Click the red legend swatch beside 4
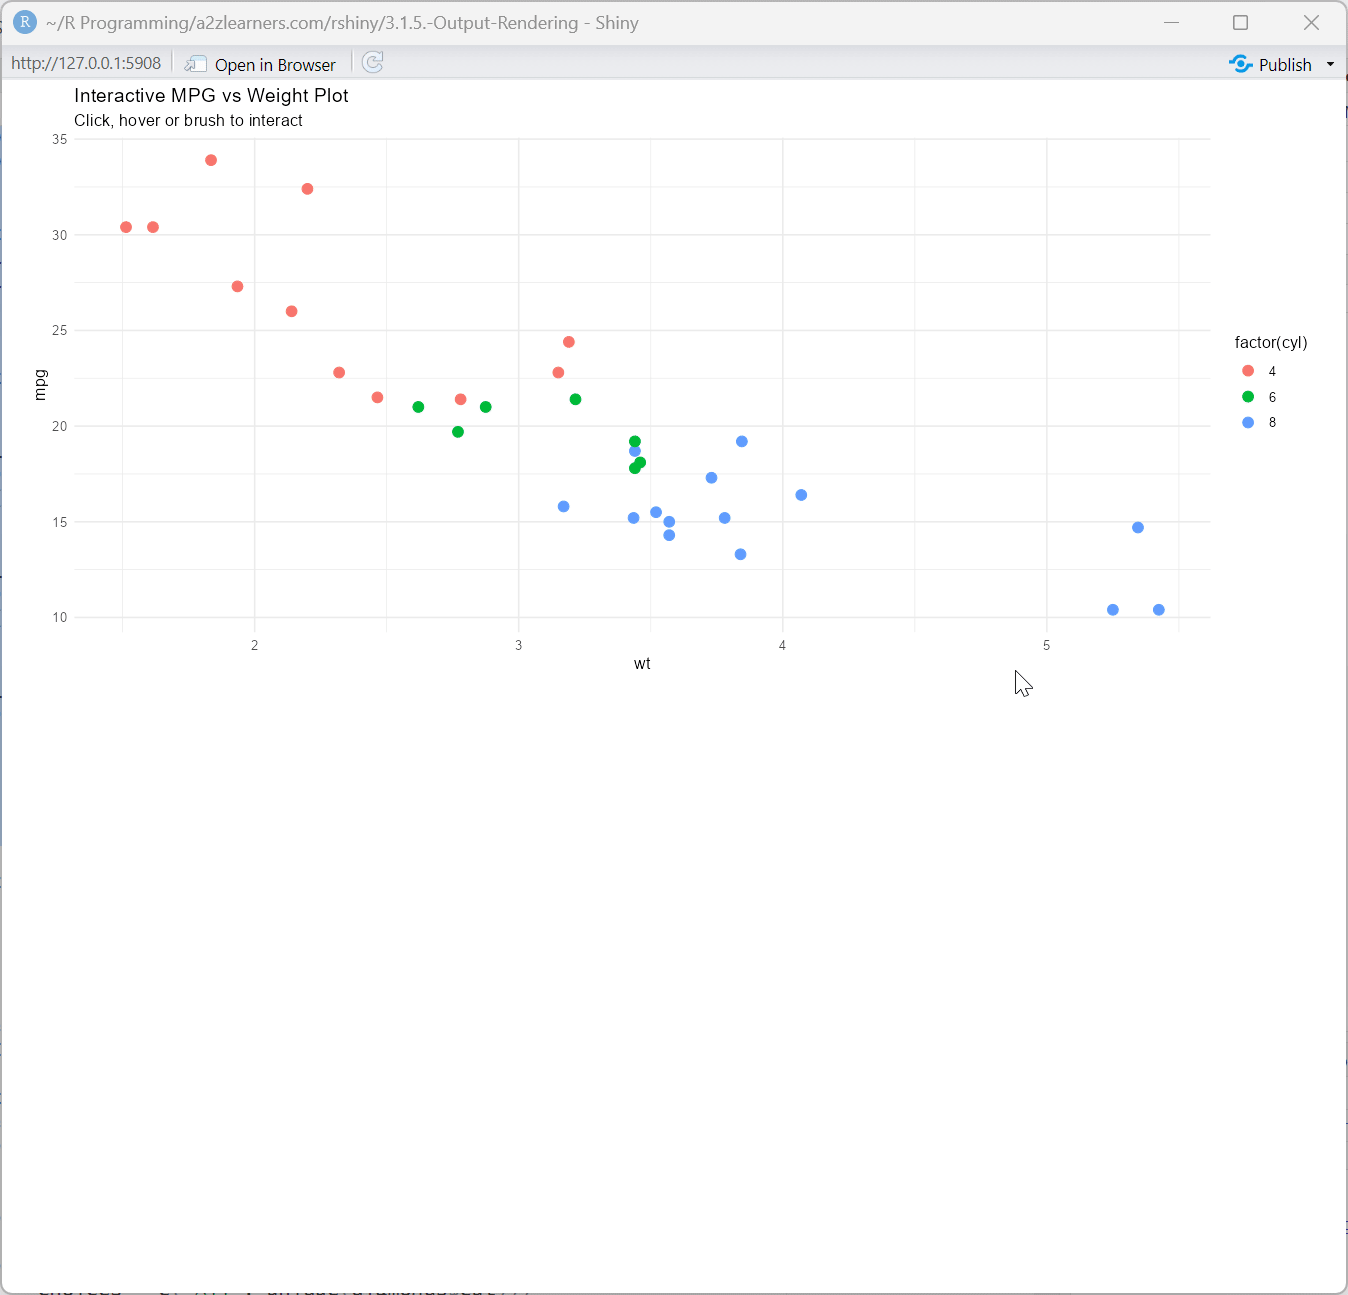The width and height of the screenshot is (1348, 1295). coord(1246,371)
